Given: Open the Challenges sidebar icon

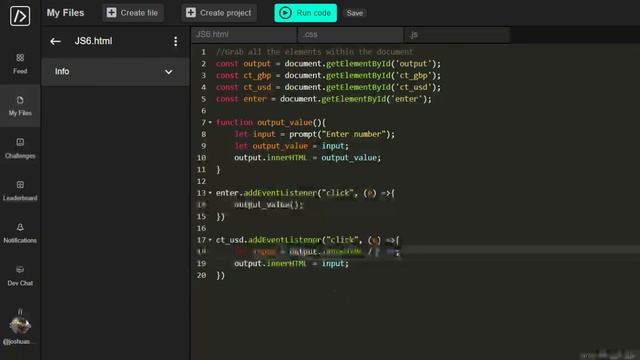Looking at the screenshot, I should click(x=20, y=142).
